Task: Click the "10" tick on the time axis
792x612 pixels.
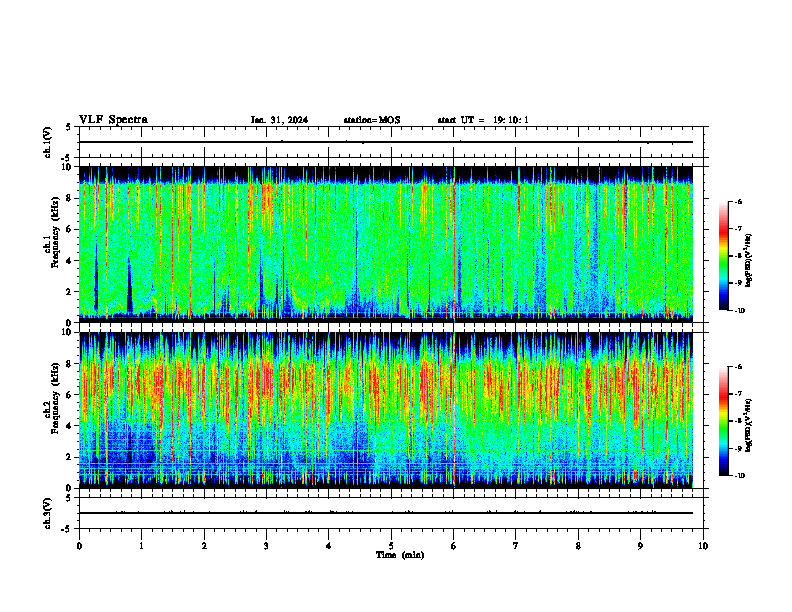Action: (x=703, y=546)
